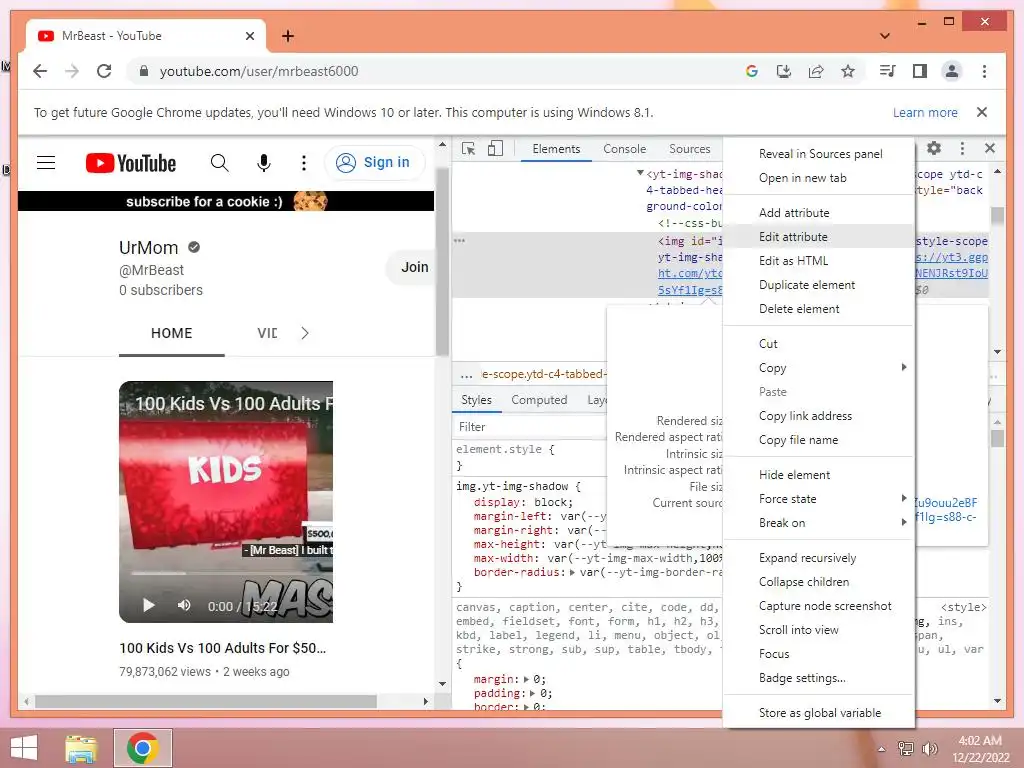This screenshot has height=768, width=1024.
Task: Open Chrome three-dot menu
Action: tap(984, 71)
